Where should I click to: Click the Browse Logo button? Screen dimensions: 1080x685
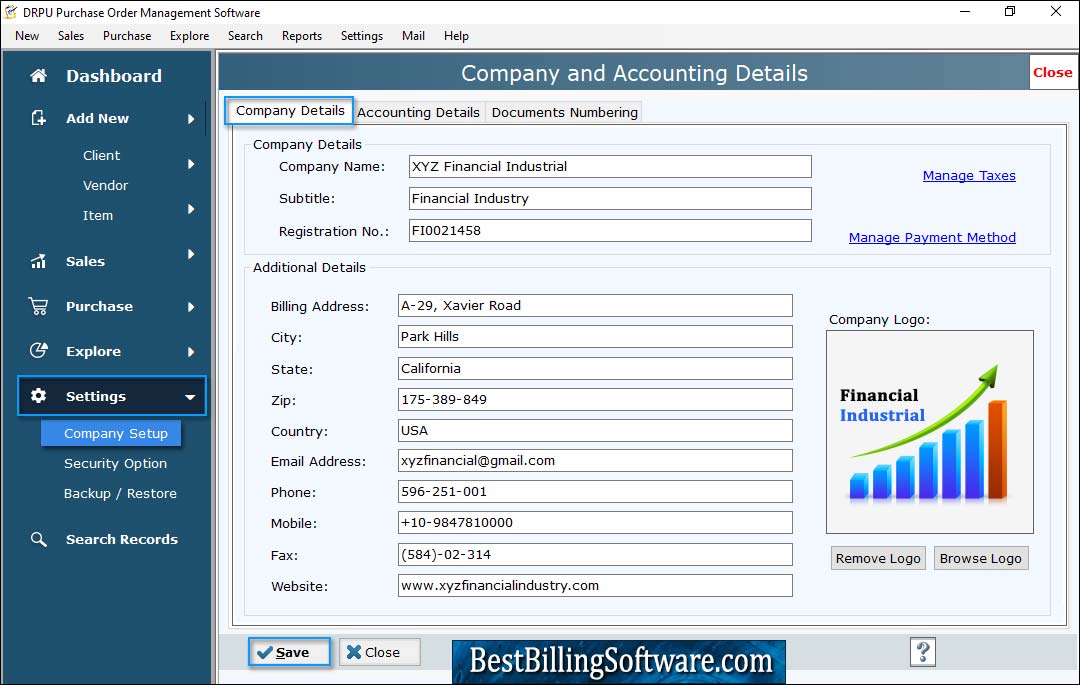(980, 558)
